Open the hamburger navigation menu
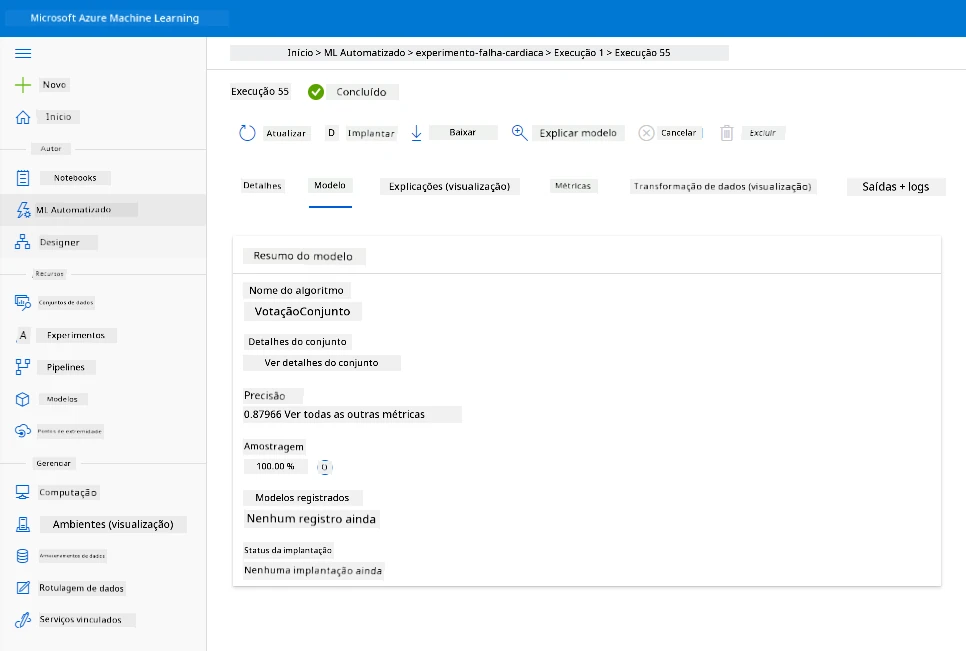Viewport: 966px width, 651px height. [23, 54]
